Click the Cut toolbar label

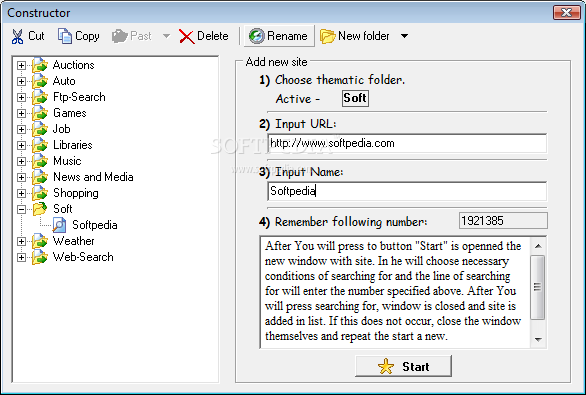[36, 36]
